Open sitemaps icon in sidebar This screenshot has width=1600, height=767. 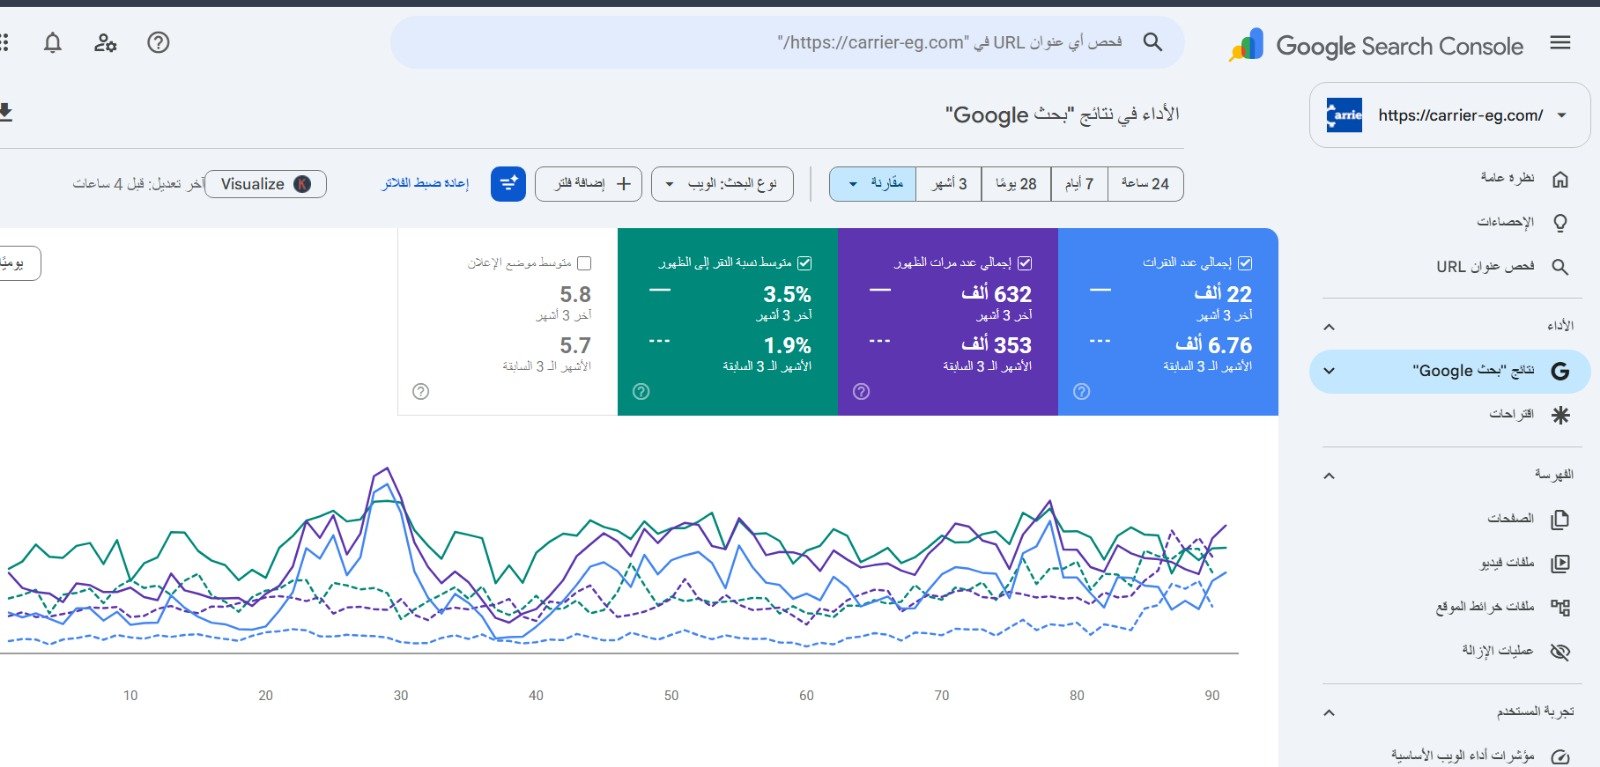[1560, 607]
